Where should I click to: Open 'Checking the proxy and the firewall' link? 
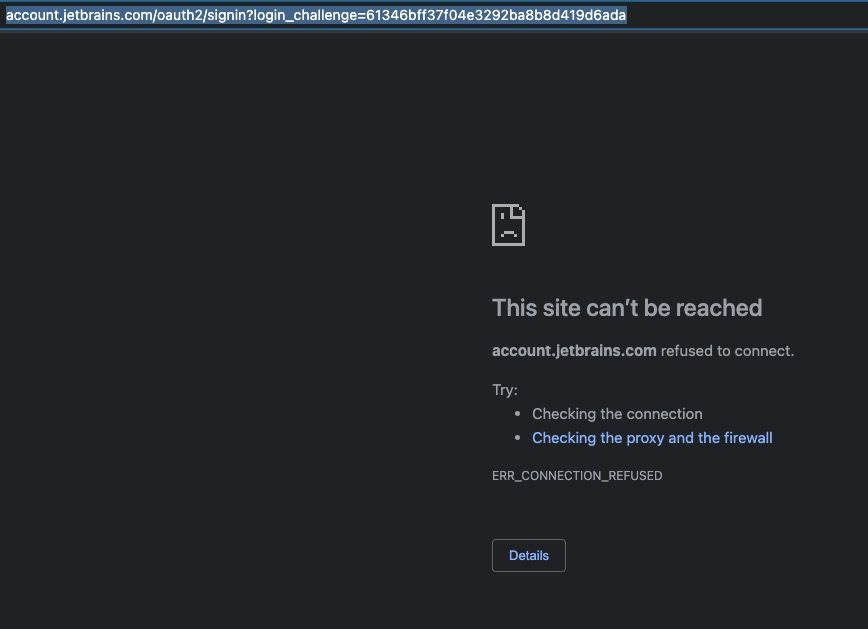click(x=652, y=438)
